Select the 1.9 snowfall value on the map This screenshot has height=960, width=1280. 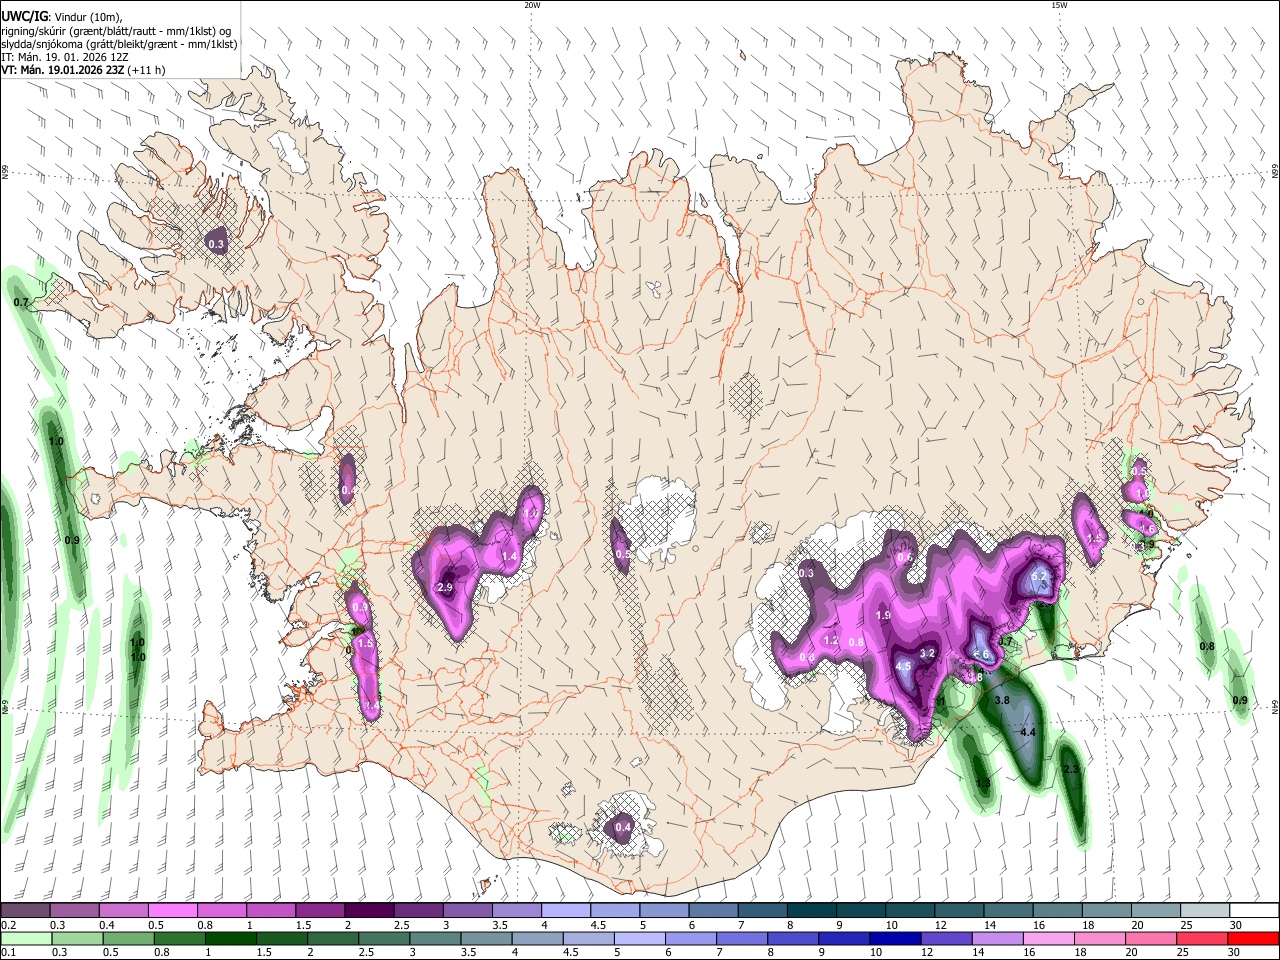pos(883,616)
